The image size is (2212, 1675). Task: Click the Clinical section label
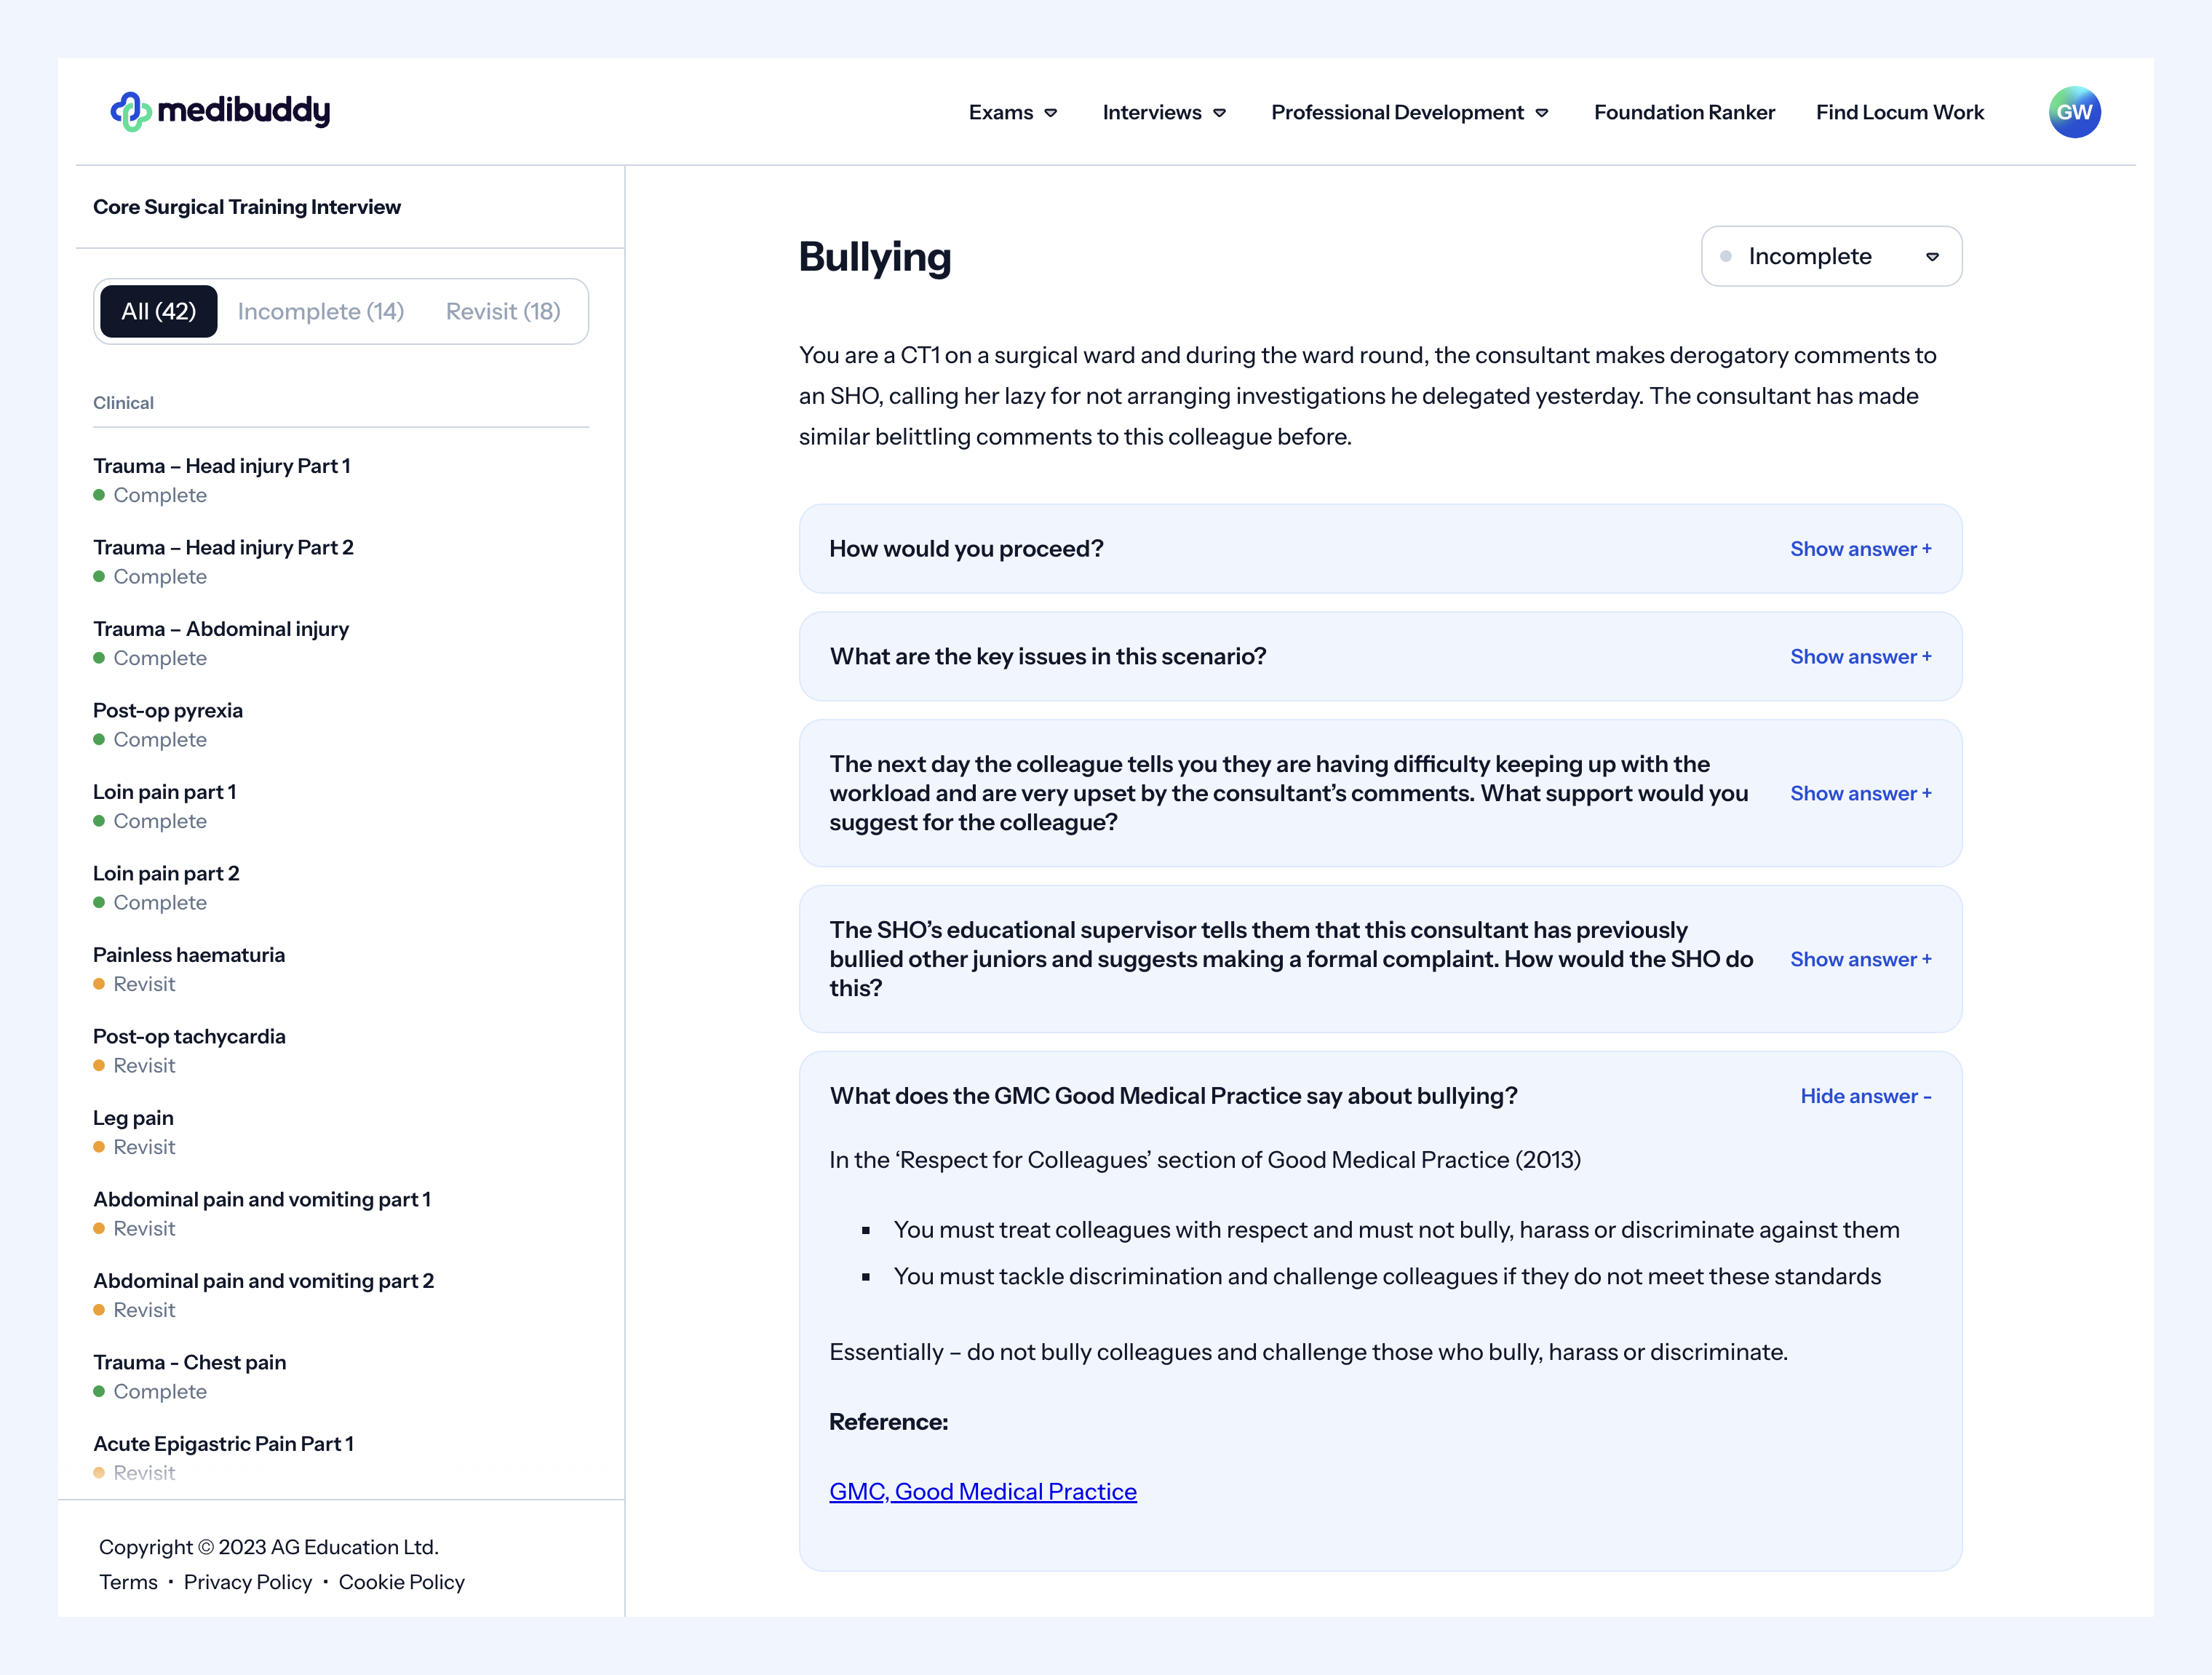(x=123, y=402)
